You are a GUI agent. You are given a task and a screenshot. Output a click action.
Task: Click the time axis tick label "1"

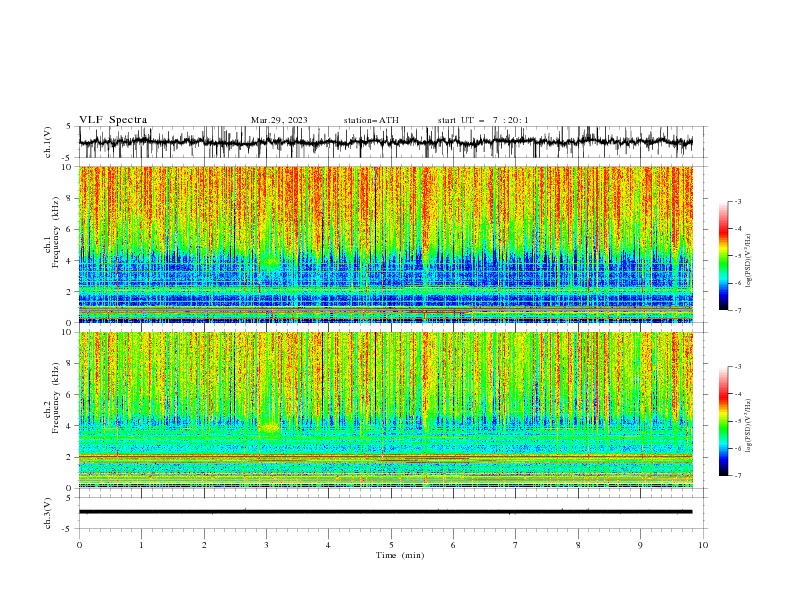(141, 545)
